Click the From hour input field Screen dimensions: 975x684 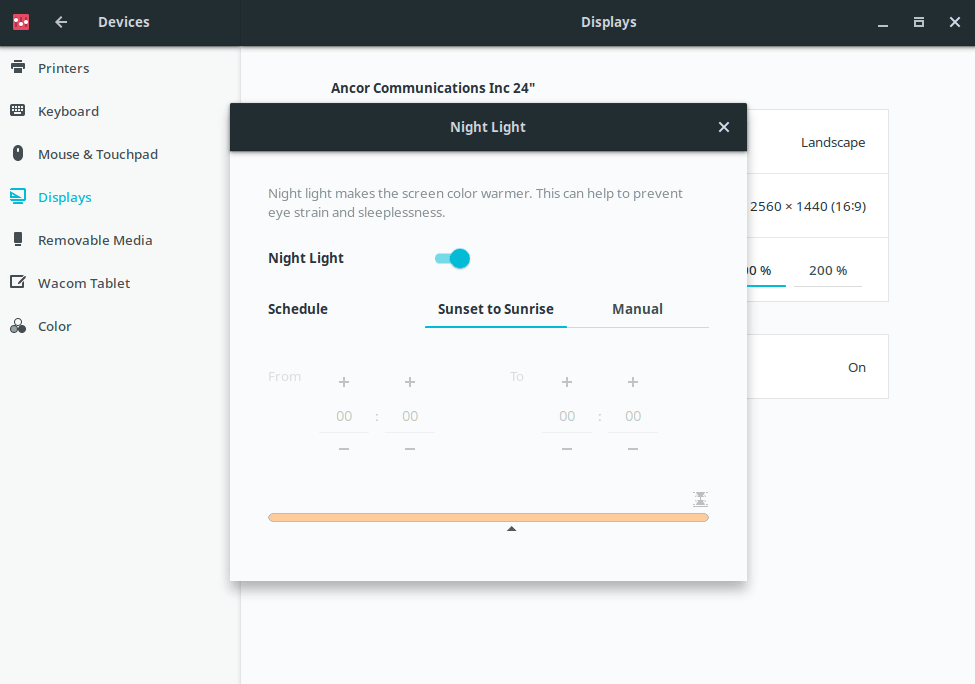[344, 416]
